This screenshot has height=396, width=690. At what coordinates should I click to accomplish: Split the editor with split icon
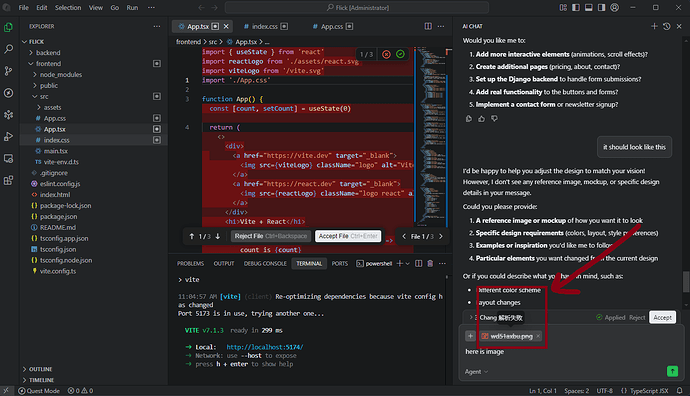tap(428, 26)
